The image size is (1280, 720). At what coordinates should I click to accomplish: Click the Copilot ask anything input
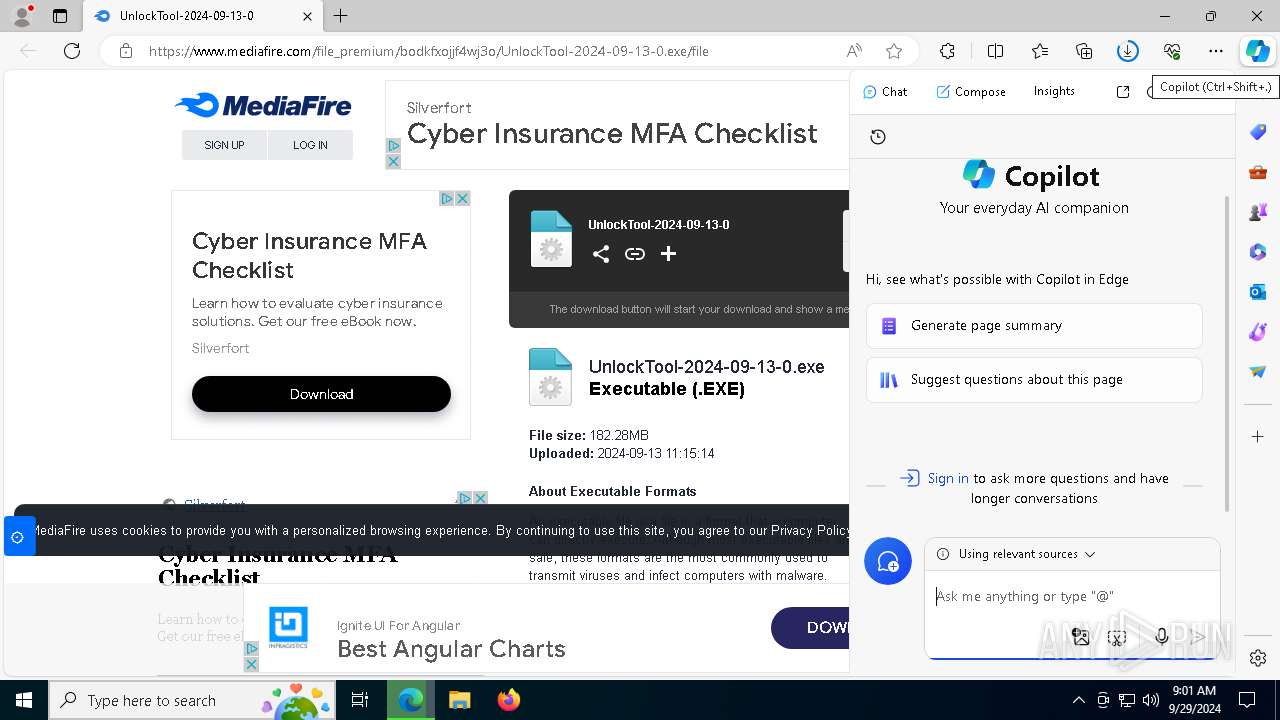(x=1070, y=596)
